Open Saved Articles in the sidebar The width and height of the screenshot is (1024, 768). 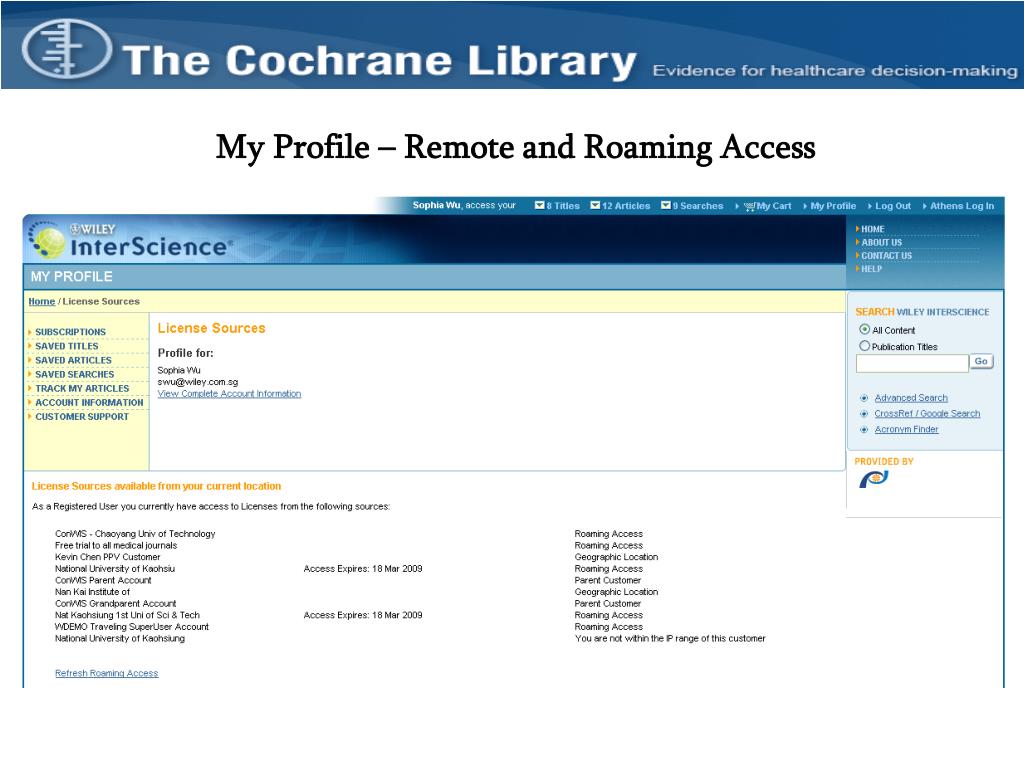(73, 360)
